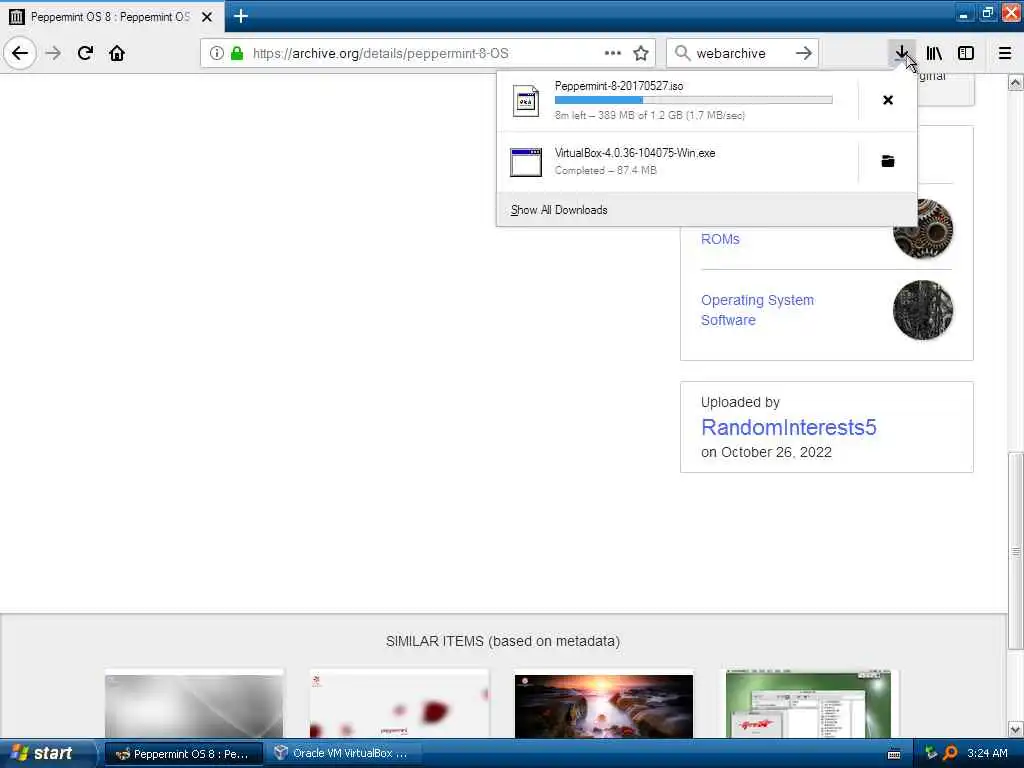Screen dimensions: 1024x768
Task: Open the ROMs collection link
Action: coord(720,239)
